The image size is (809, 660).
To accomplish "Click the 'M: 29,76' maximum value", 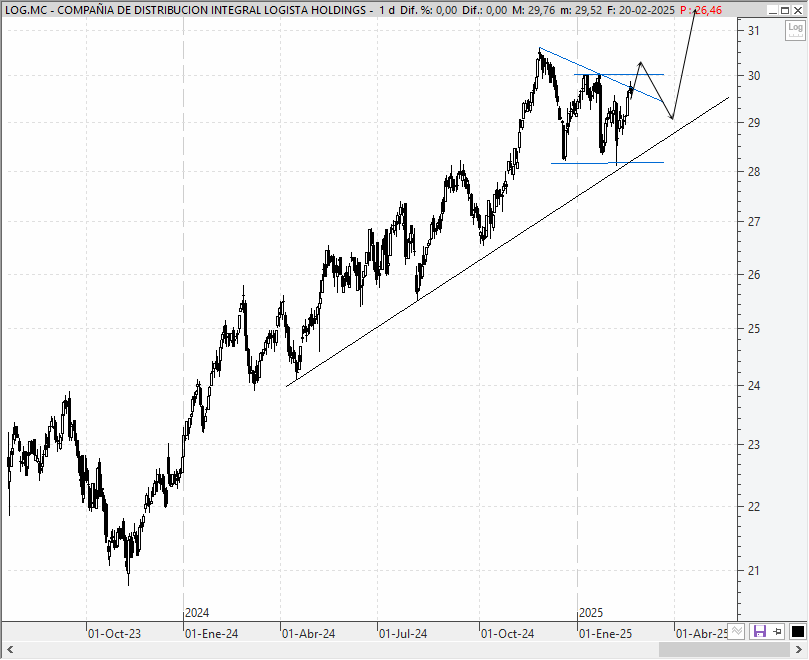I will [535, 10].
